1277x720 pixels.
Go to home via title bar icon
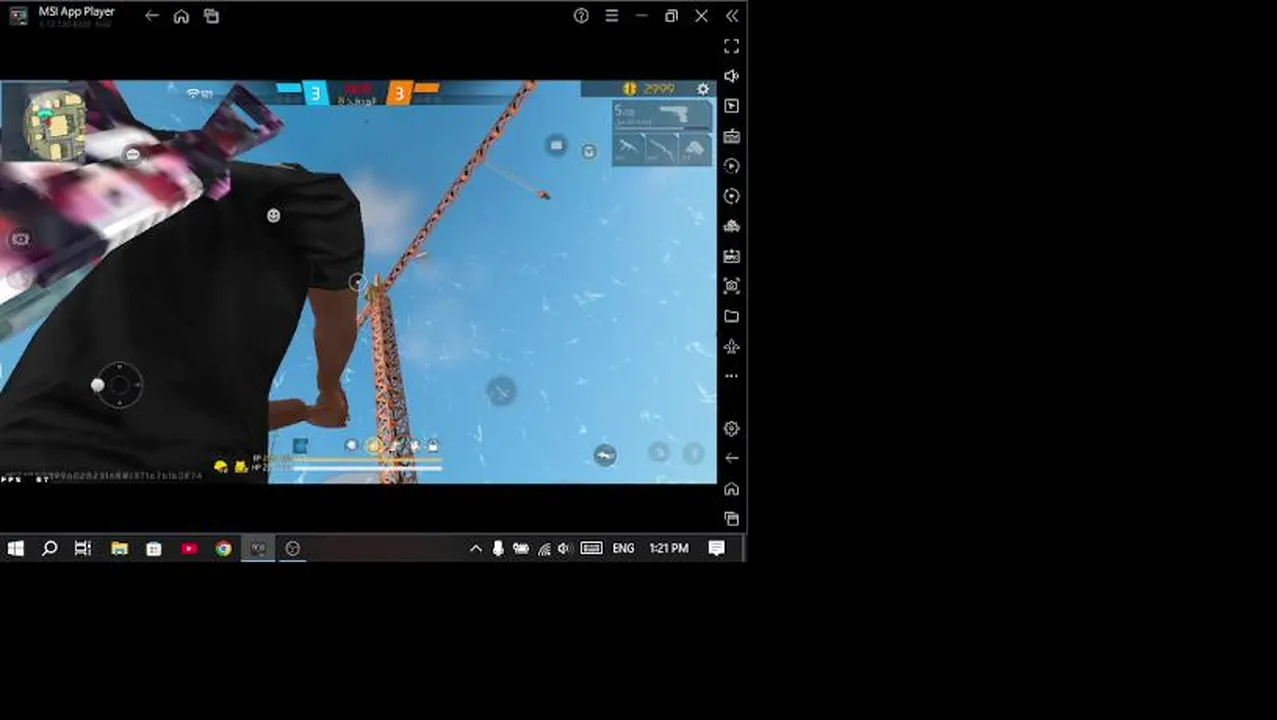[x=181, y=16]
